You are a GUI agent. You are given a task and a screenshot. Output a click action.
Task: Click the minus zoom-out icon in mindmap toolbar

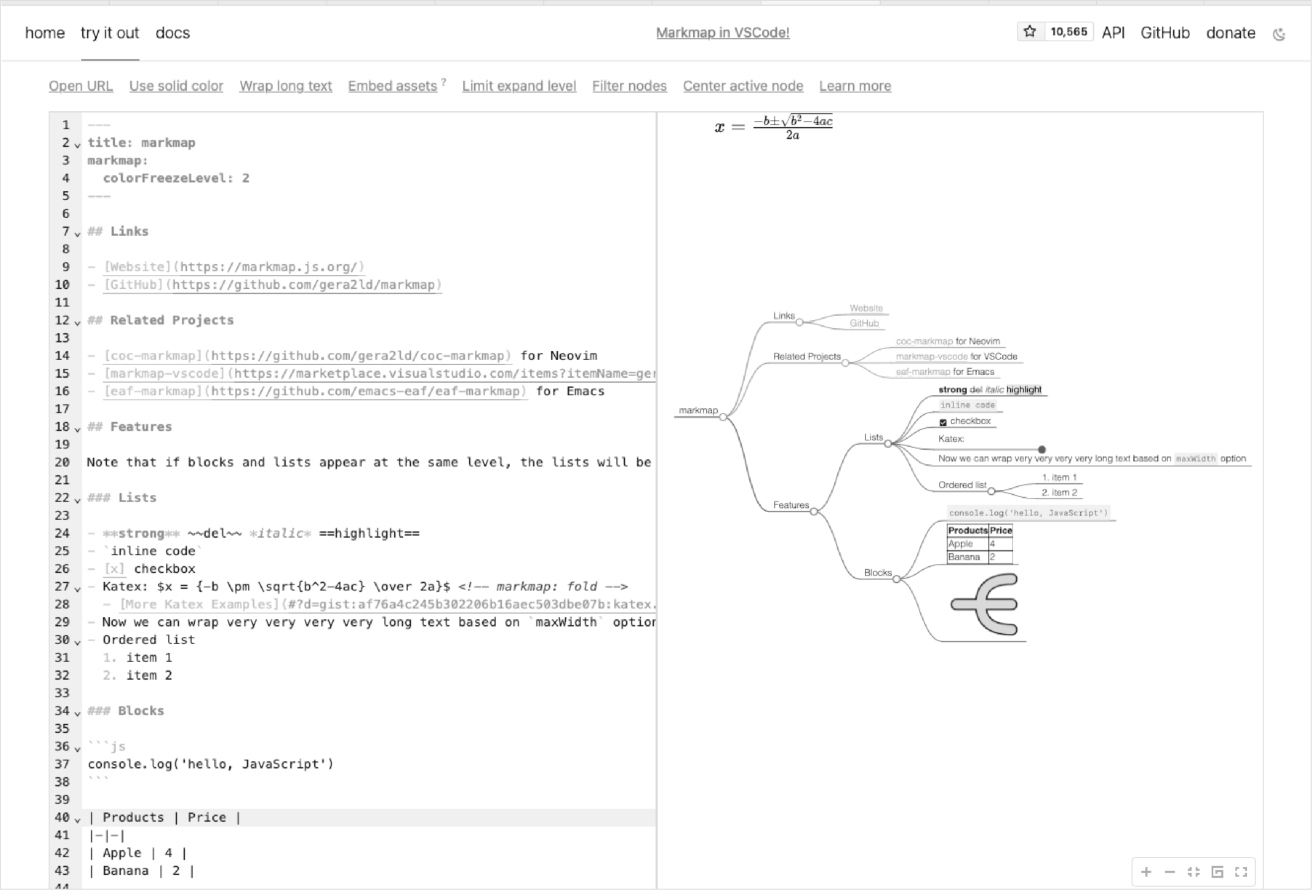pos(1170,872)
